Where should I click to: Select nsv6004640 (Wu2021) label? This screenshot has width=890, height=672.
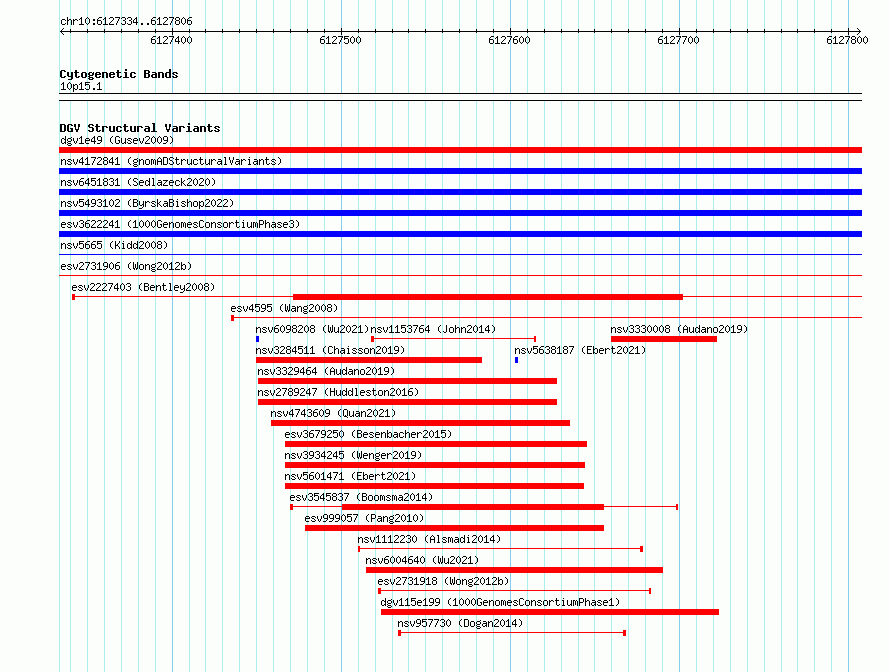(422, 560)
